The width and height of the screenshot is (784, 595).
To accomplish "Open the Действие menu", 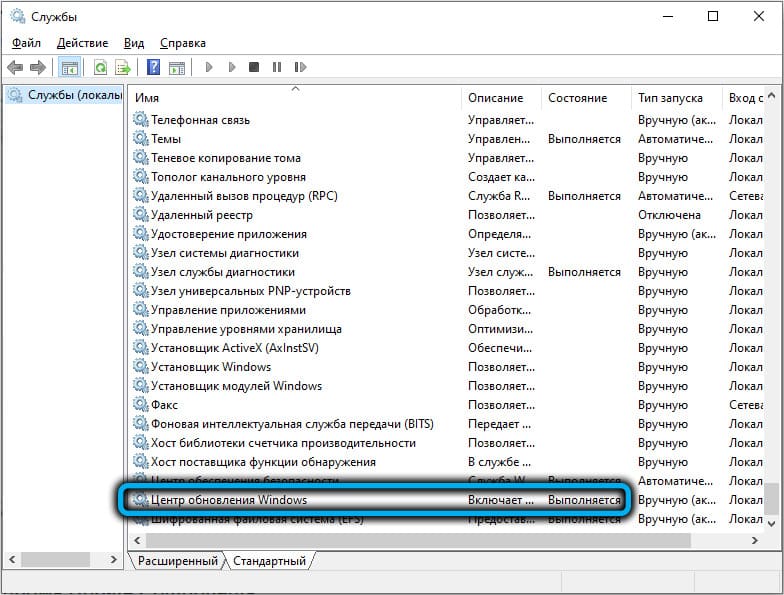I will tap(82, 43).
